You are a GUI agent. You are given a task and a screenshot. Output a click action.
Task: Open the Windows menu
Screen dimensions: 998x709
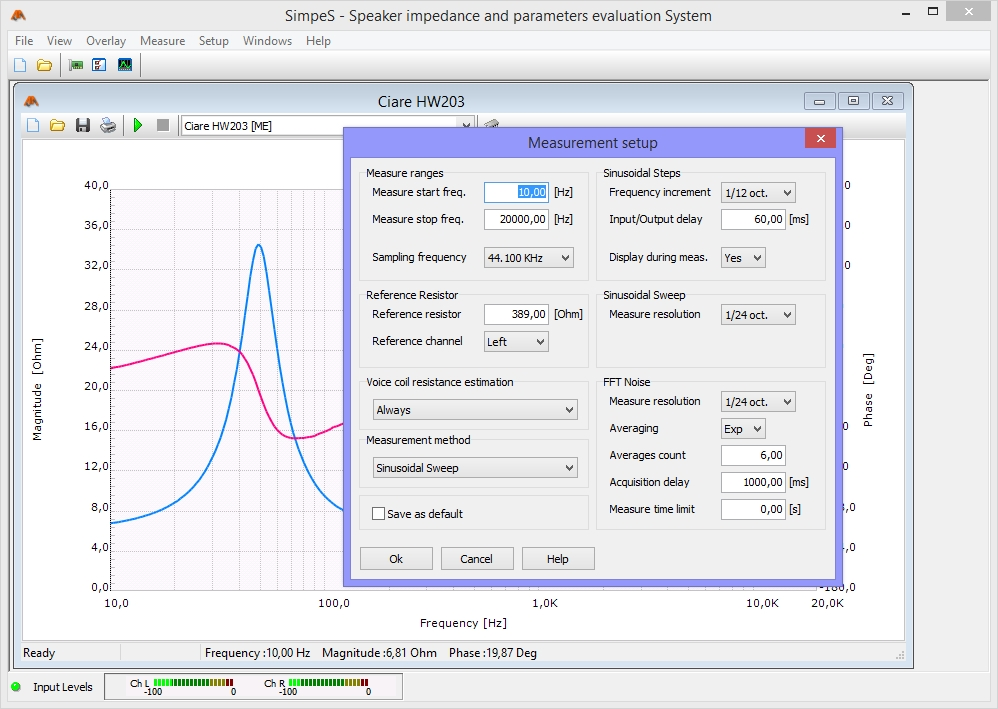[x=267, y=41]
